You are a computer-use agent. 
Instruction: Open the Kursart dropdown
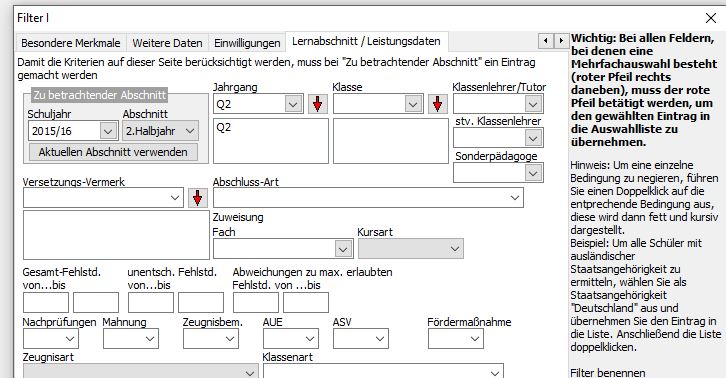[411, 249]
